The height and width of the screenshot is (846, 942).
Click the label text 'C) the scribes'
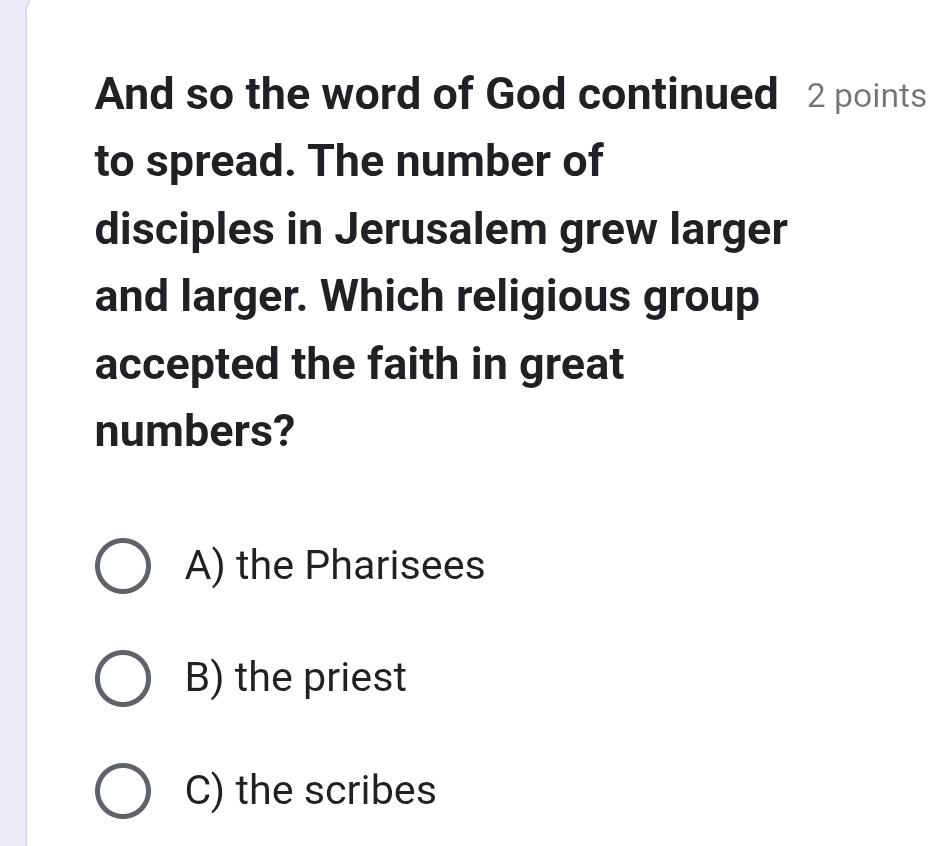pos(310,791)
